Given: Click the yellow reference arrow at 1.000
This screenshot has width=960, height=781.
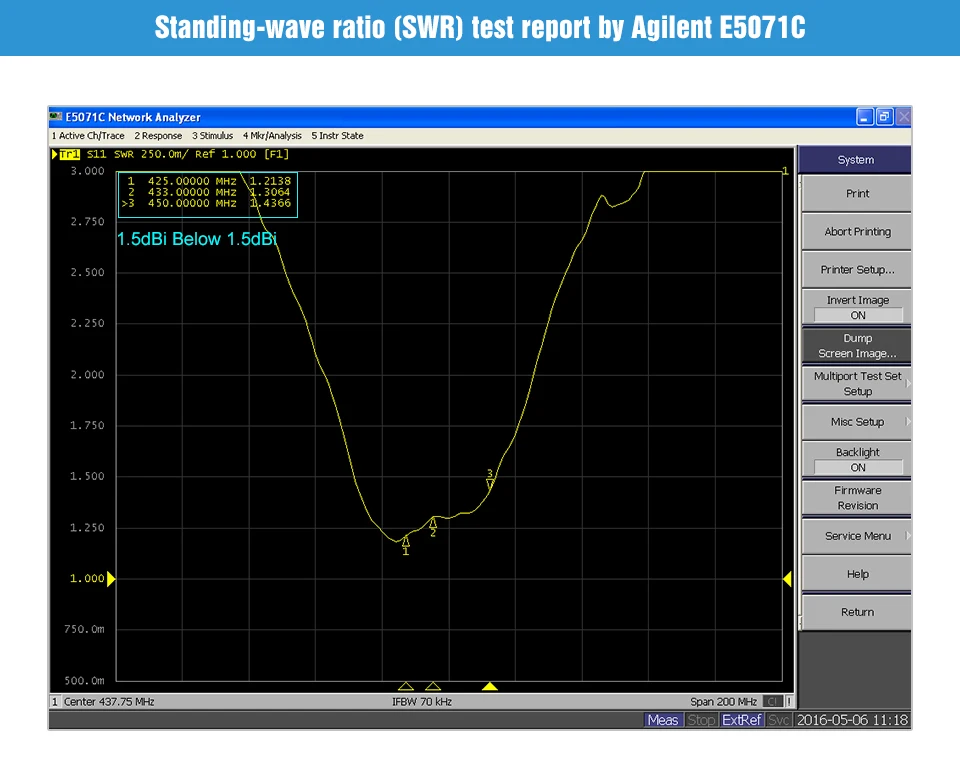Looking at the screenshot, I should coord(111,578).
